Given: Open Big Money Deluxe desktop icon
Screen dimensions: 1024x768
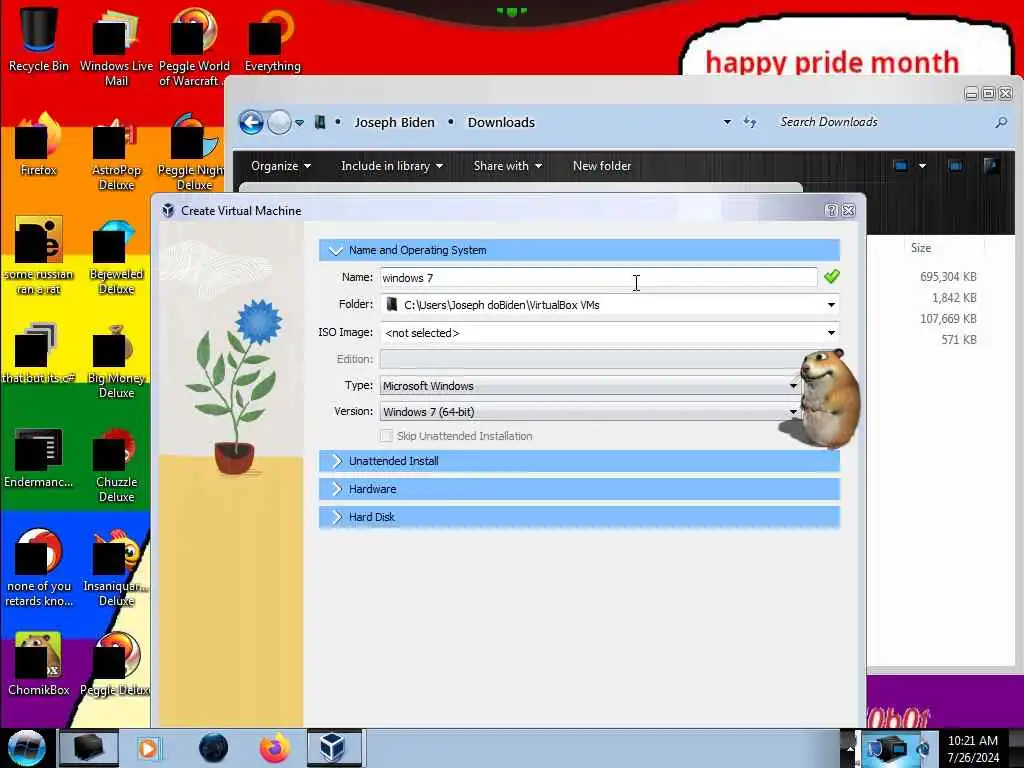Looking at the screenshot, I should (x=116, y=360).
